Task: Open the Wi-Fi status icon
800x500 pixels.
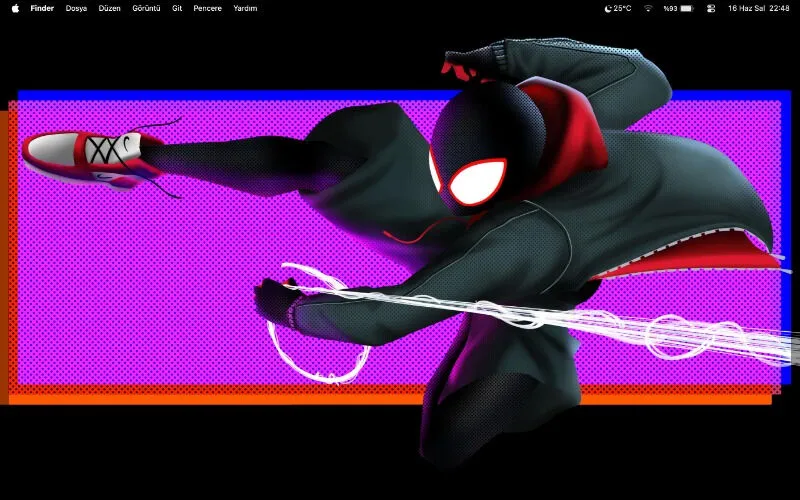Action: (x=648, y=8)
